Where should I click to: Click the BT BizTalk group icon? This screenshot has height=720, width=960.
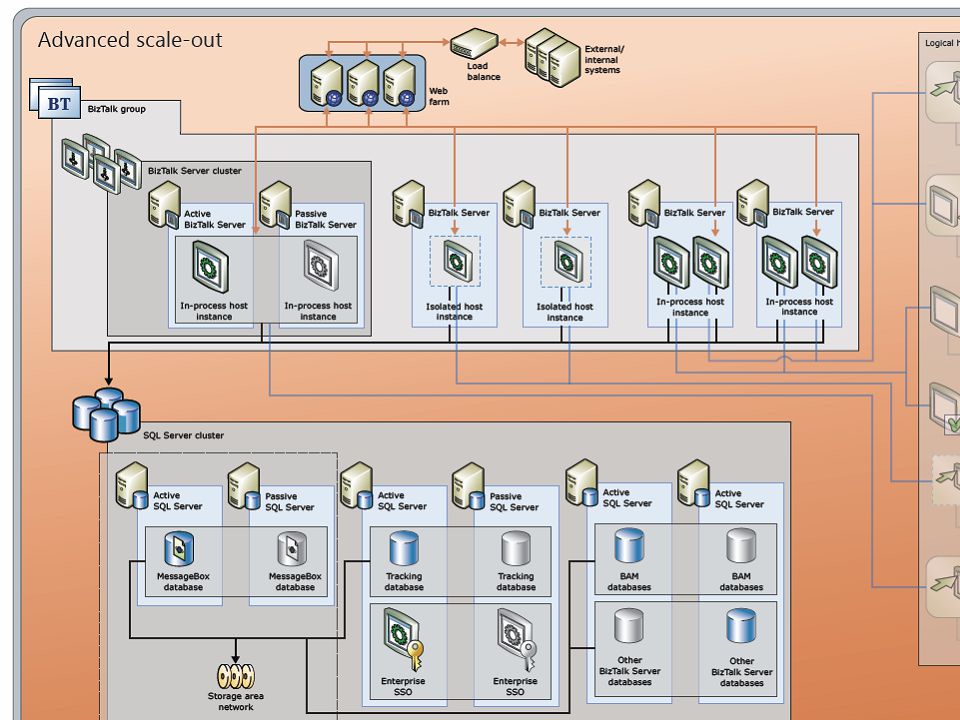(x=55, y=98)
